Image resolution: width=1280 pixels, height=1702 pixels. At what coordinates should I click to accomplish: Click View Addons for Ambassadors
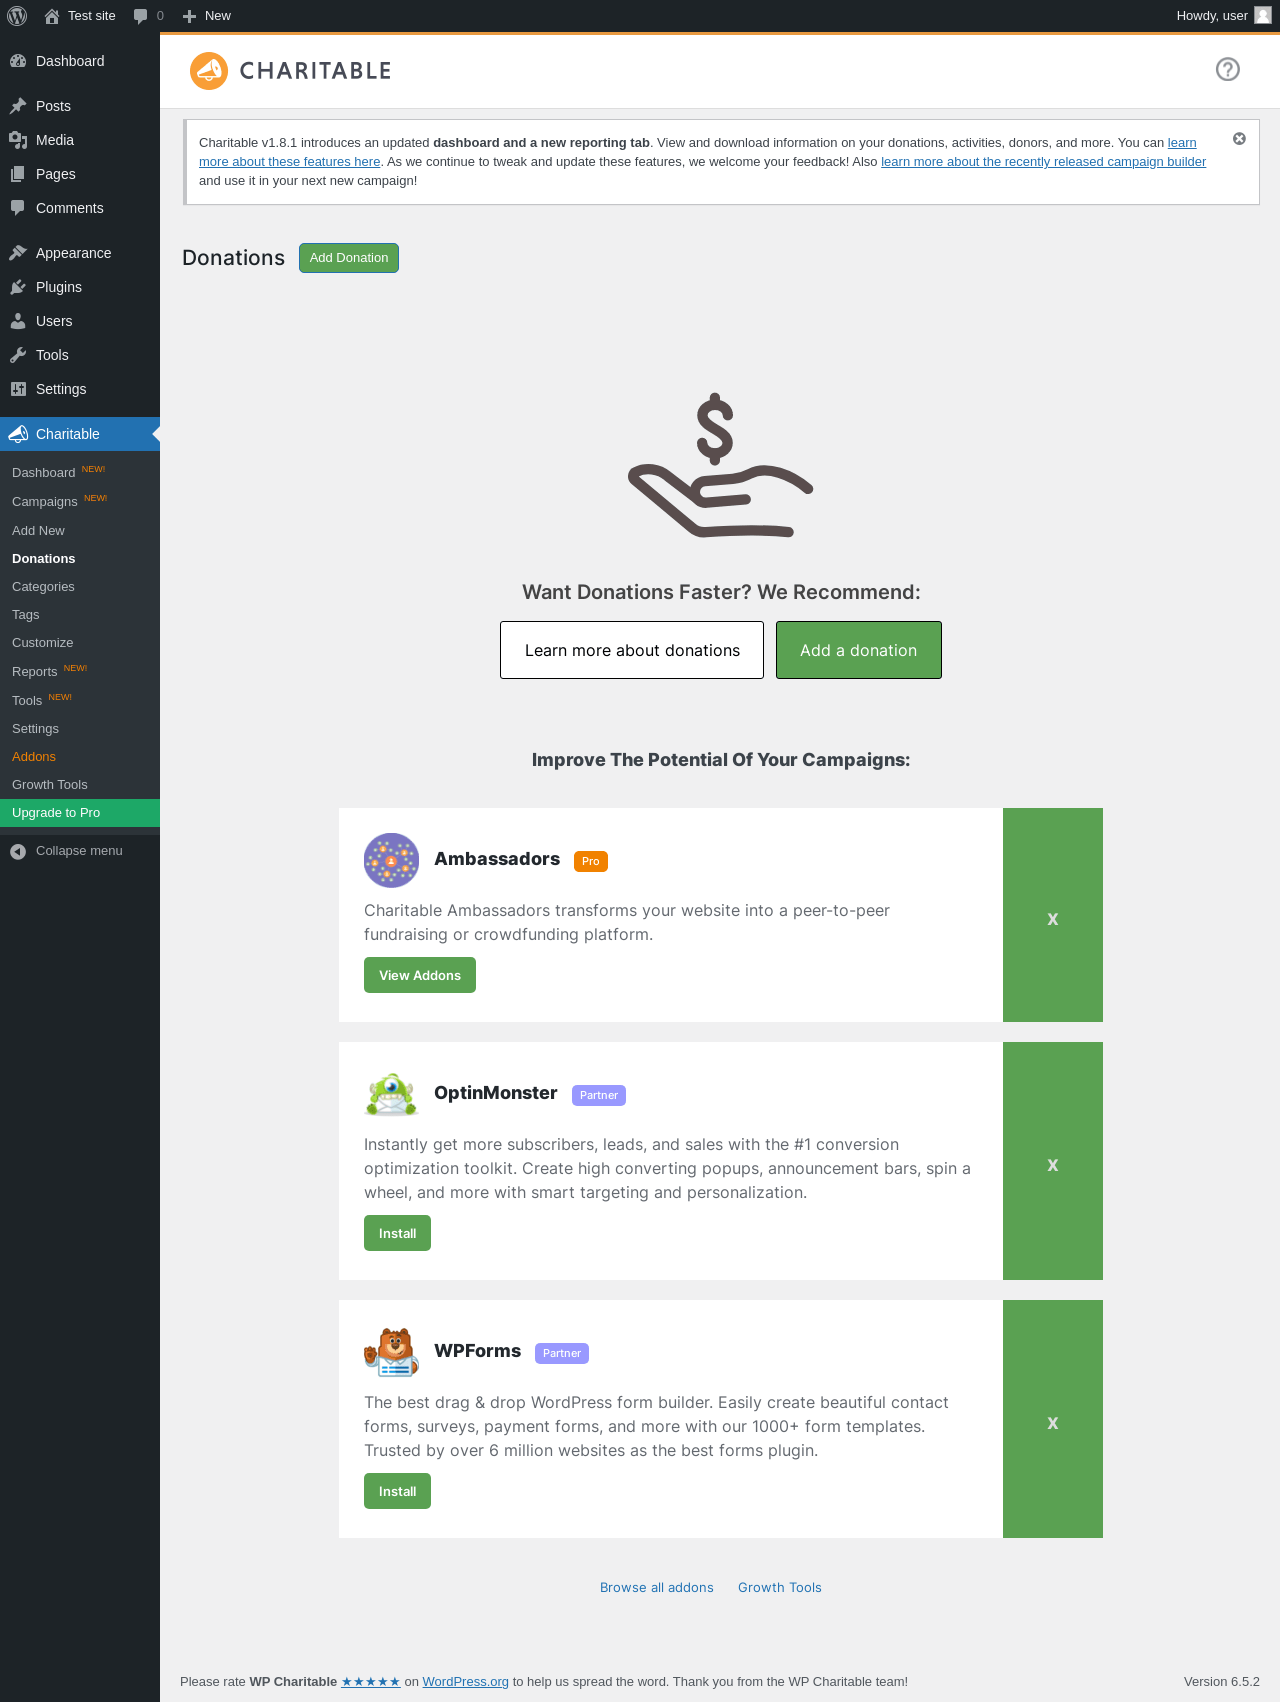pyautogui.click(x=420, y=975)
